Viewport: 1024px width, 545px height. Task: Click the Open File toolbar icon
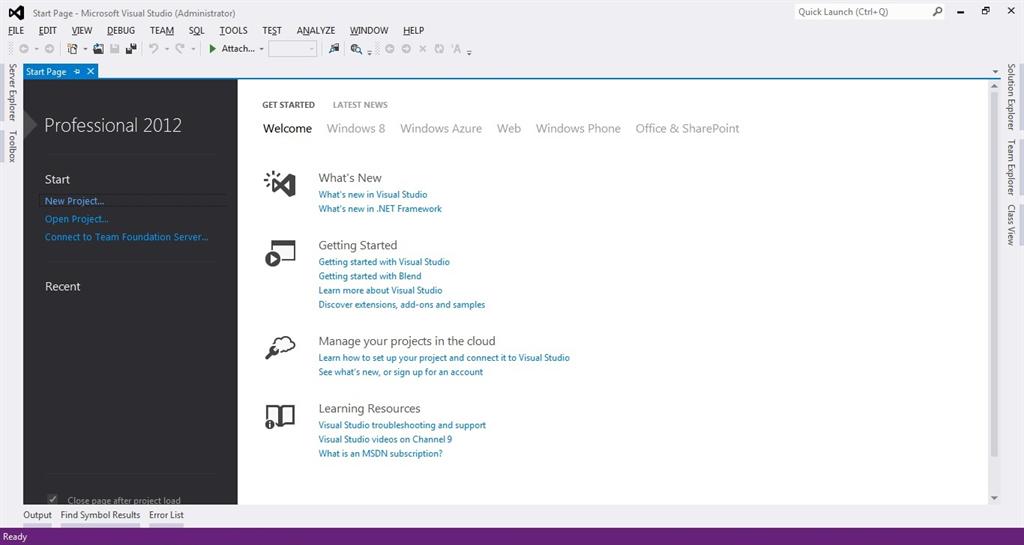pyautogui.click(x=98, y=49)
